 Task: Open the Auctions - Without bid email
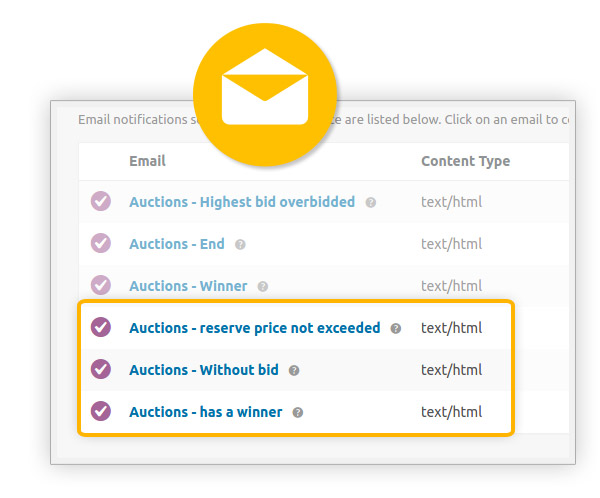[204, 371]
